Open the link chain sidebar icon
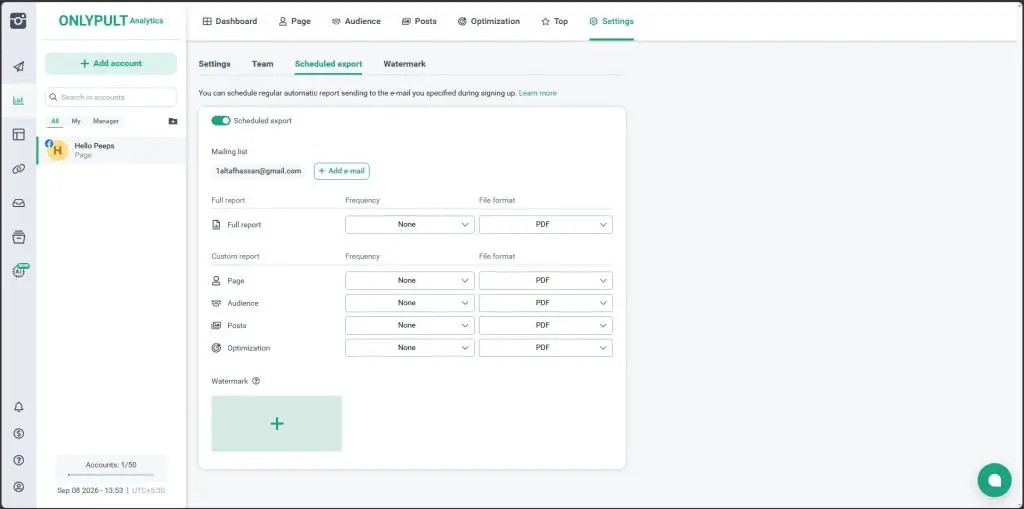1024x509 pixels. tap(18, 169)
